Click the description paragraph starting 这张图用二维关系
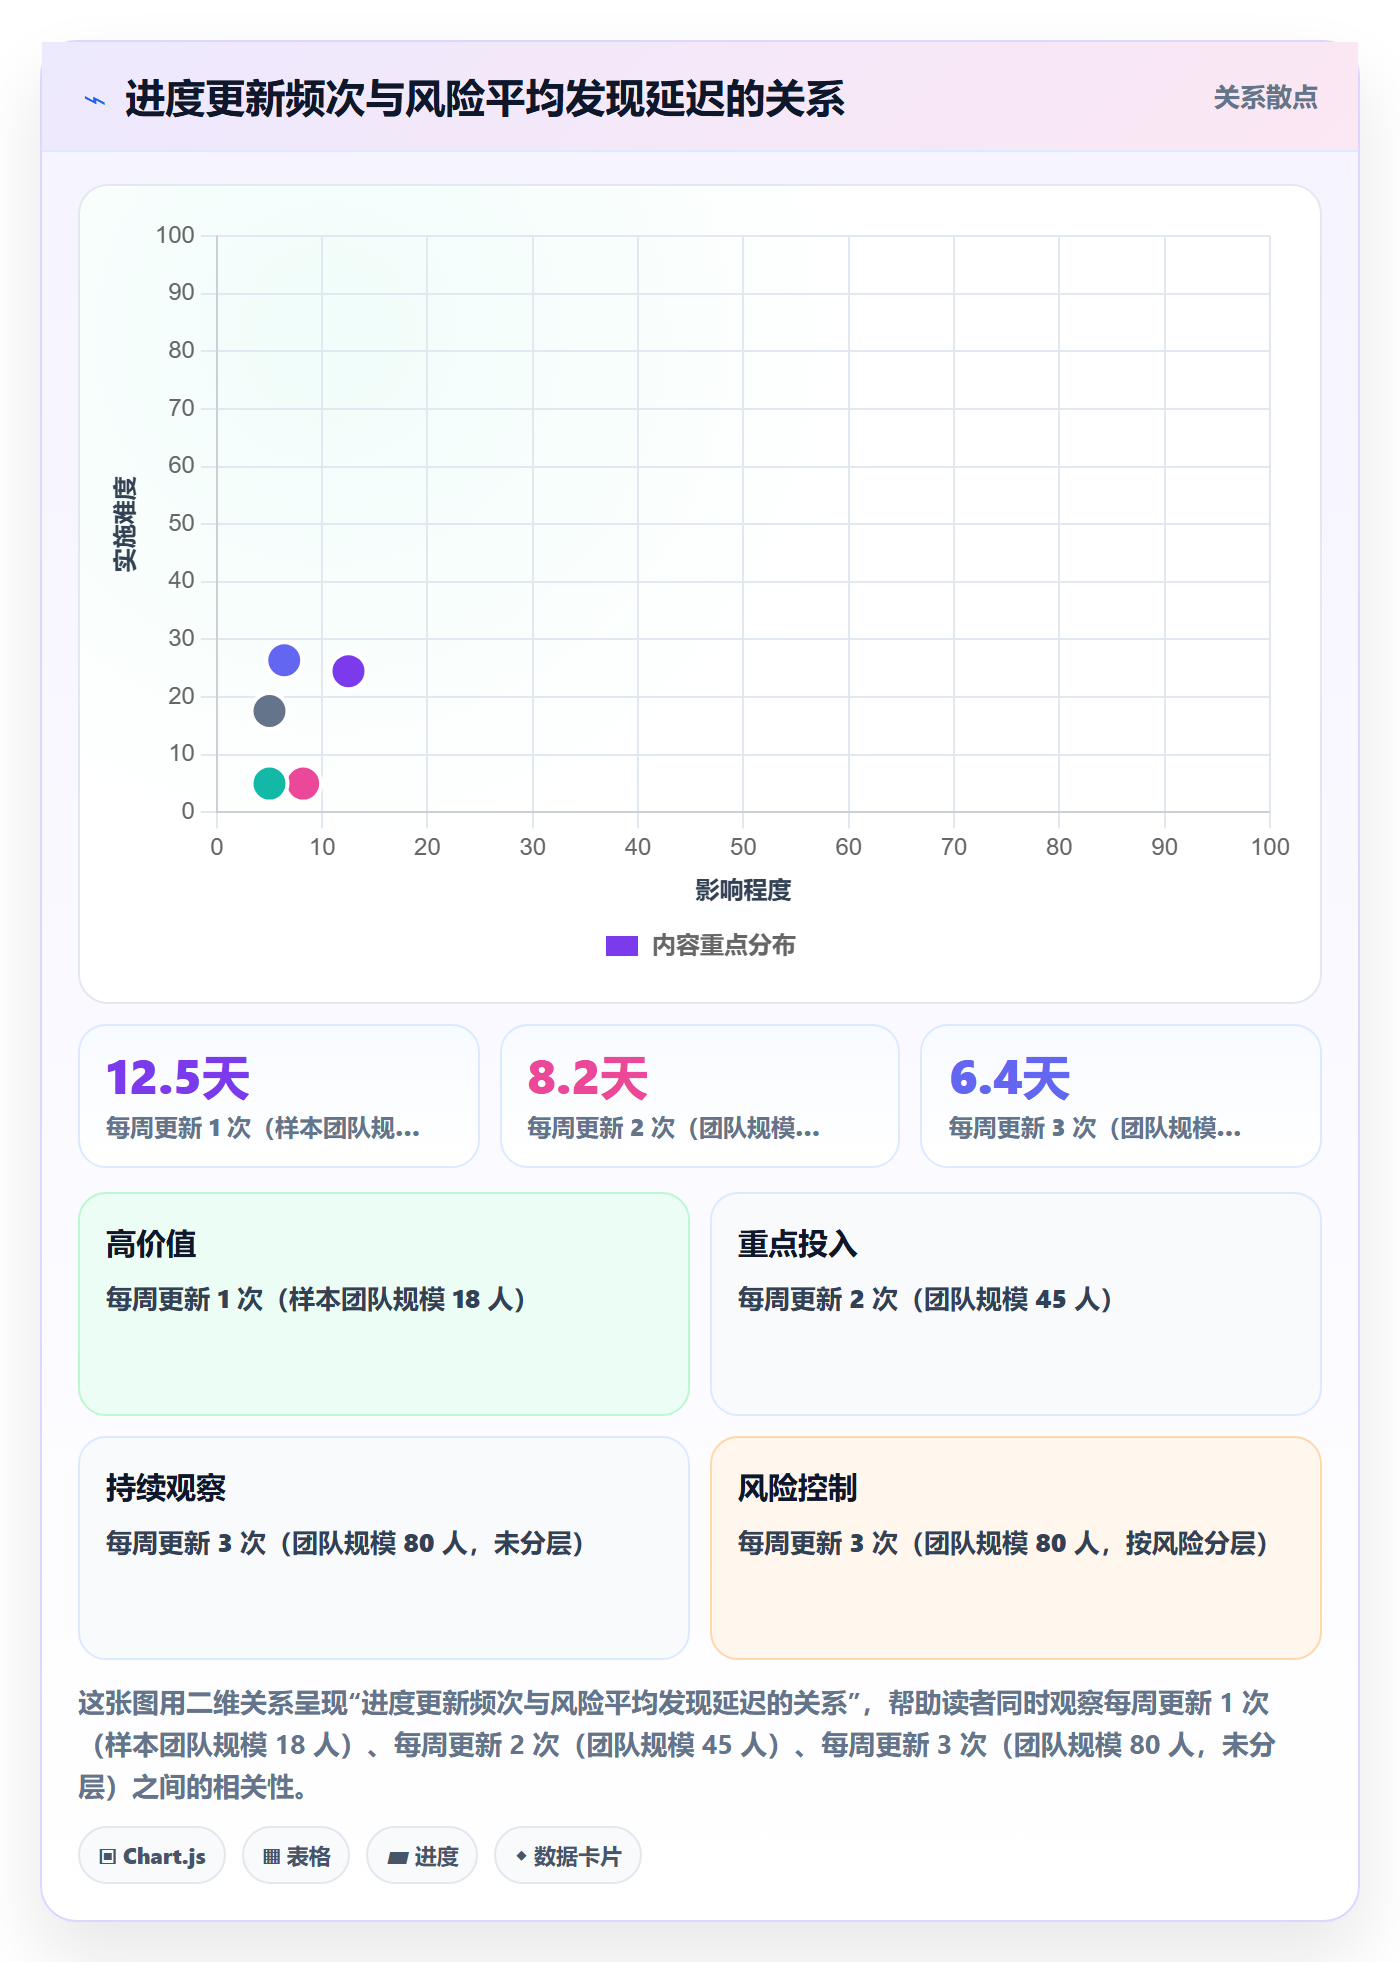The width and height of the screenshot is (1400, 1962). coord(678,1745)
